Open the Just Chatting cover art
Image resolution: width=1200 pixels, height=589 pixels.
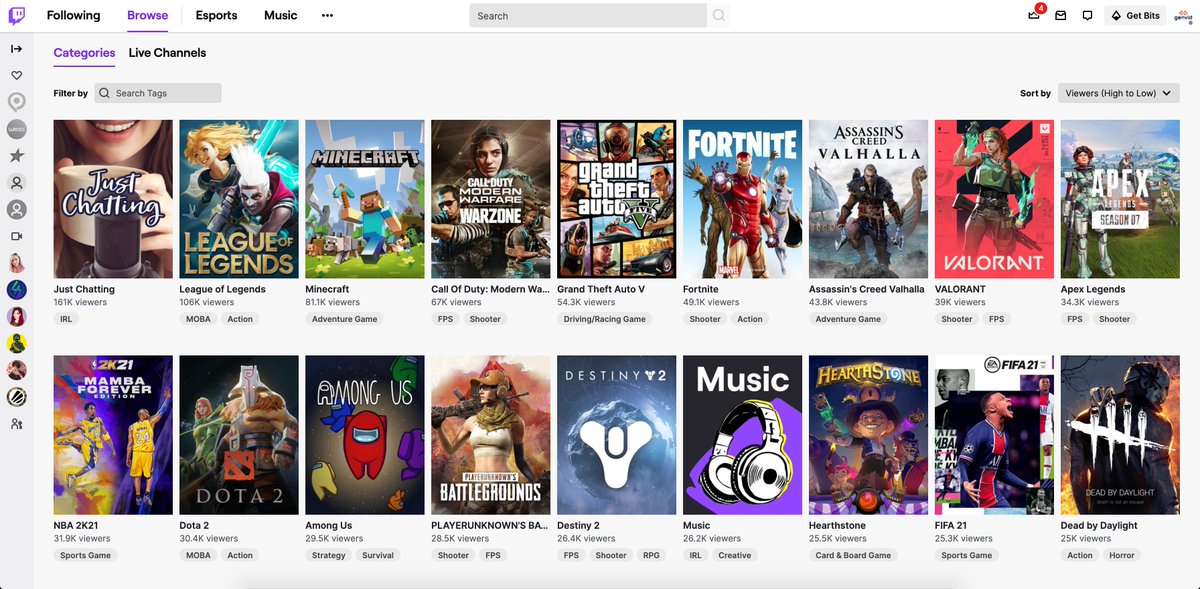tap(113, 199)
